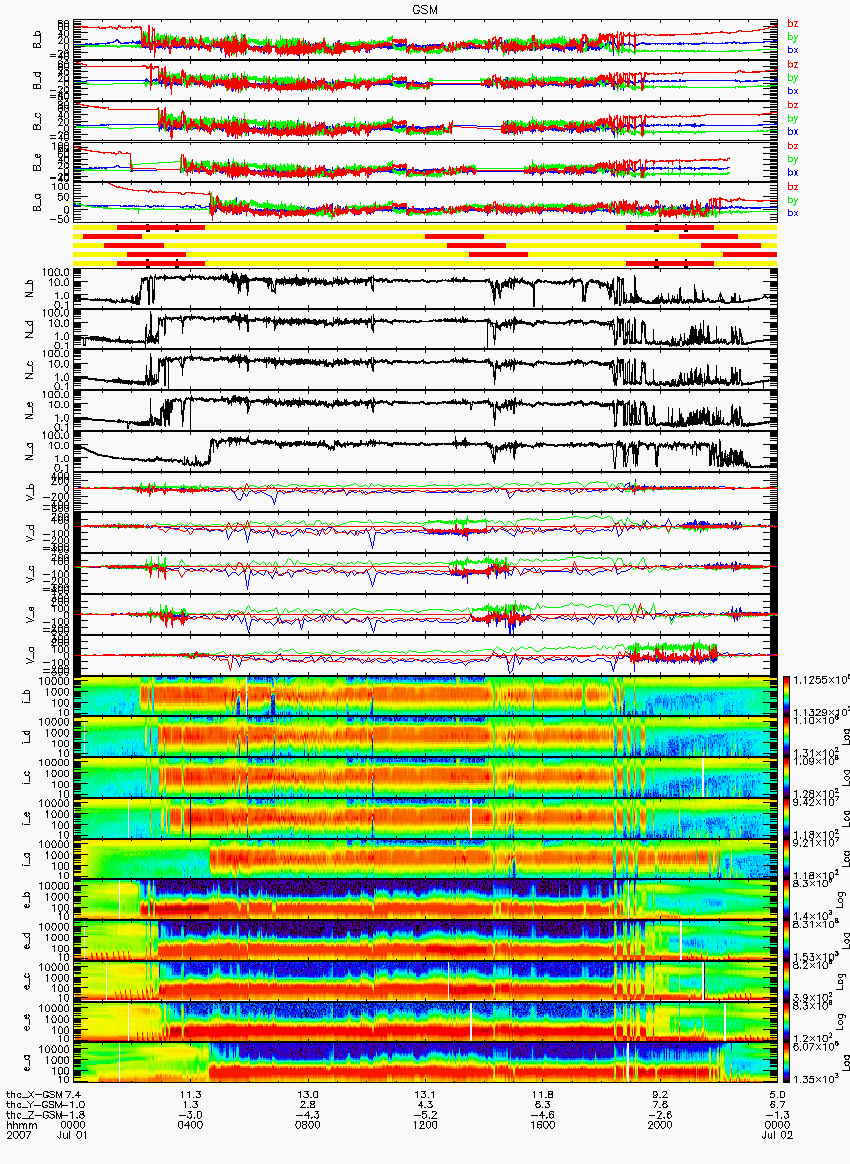
Task: Select the B_e panel axis label
Action: click(x=36, y=162)
